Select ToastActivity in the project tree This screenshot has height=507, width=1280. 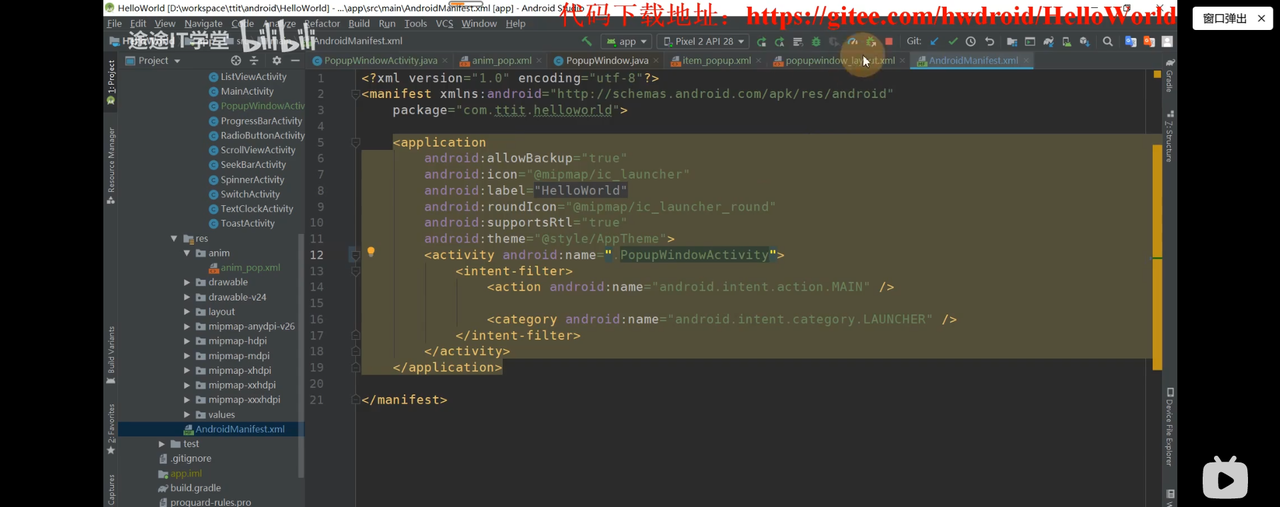[x=247, y=223]
